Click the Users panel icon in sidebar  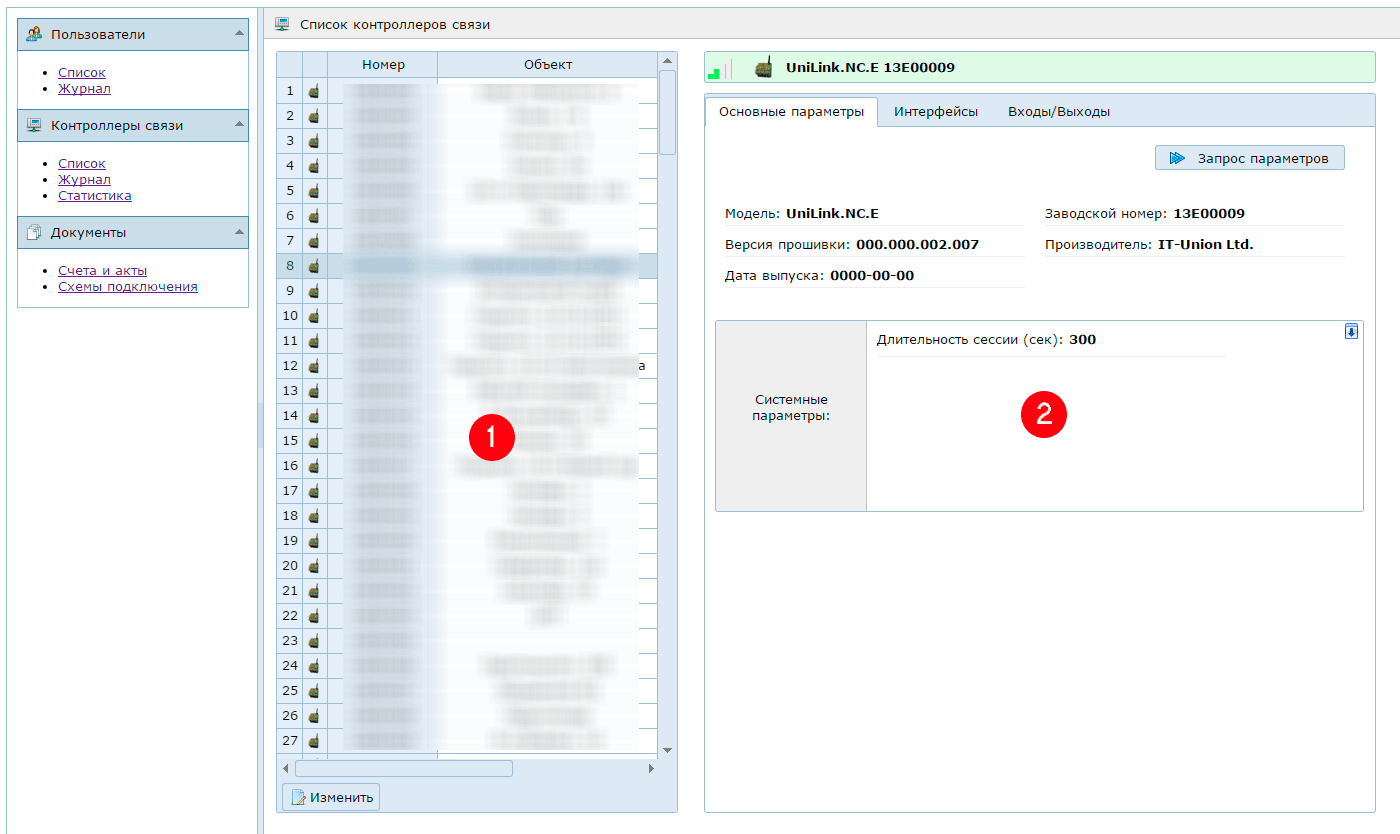pyautogui.click(x=34, y=34)
